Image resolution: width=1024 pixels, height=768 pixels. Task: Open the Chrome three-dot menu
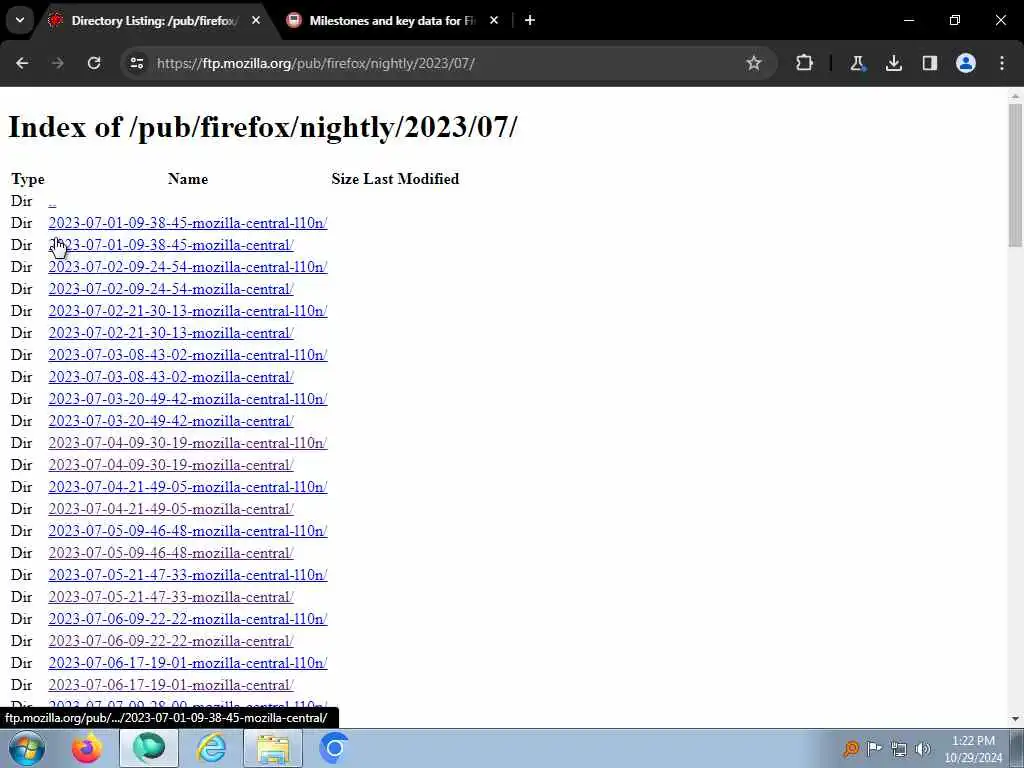(1002, 63)
